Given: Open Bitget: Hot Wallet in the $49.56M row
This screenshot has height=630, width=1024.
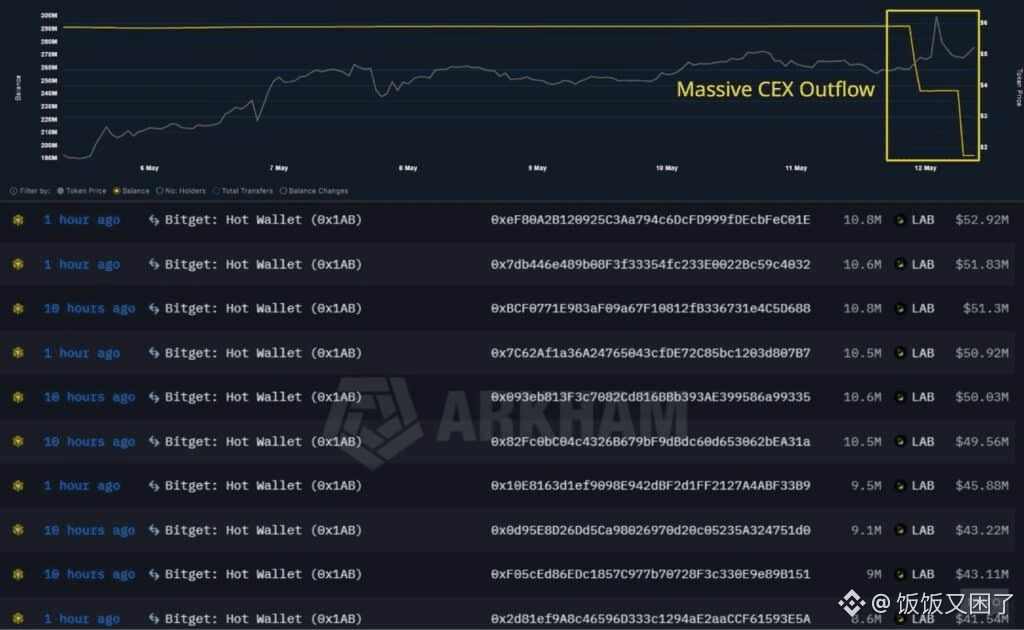Looking at the screenshot, I should [x=263, y=441].
